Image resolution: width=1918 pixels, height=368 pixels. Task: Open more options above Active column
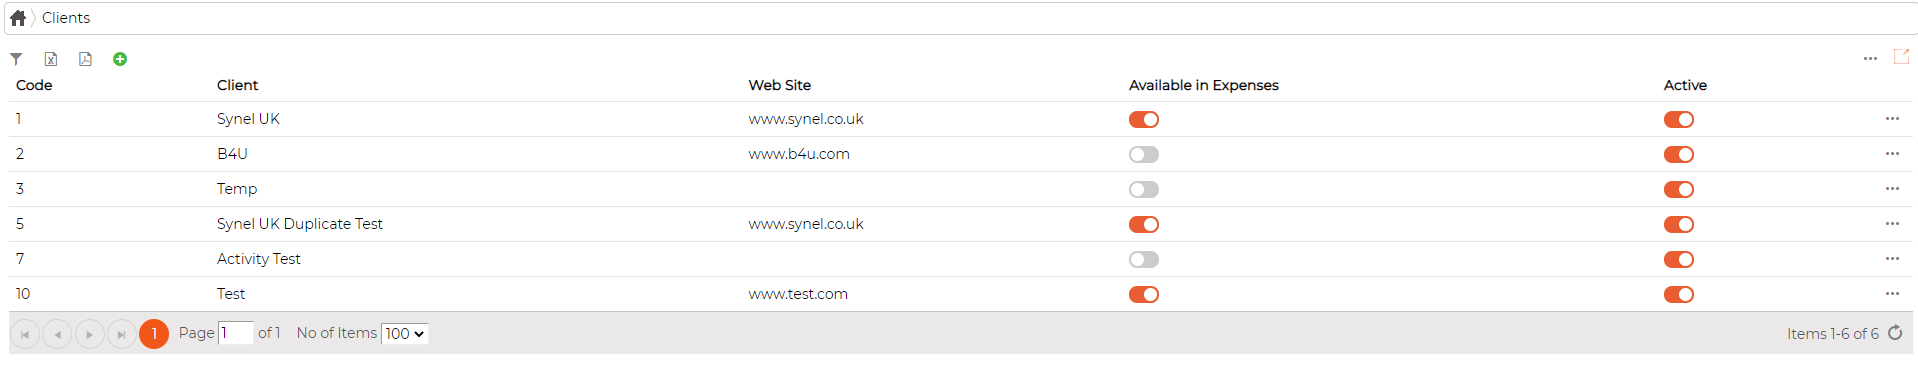[1870, 59]
